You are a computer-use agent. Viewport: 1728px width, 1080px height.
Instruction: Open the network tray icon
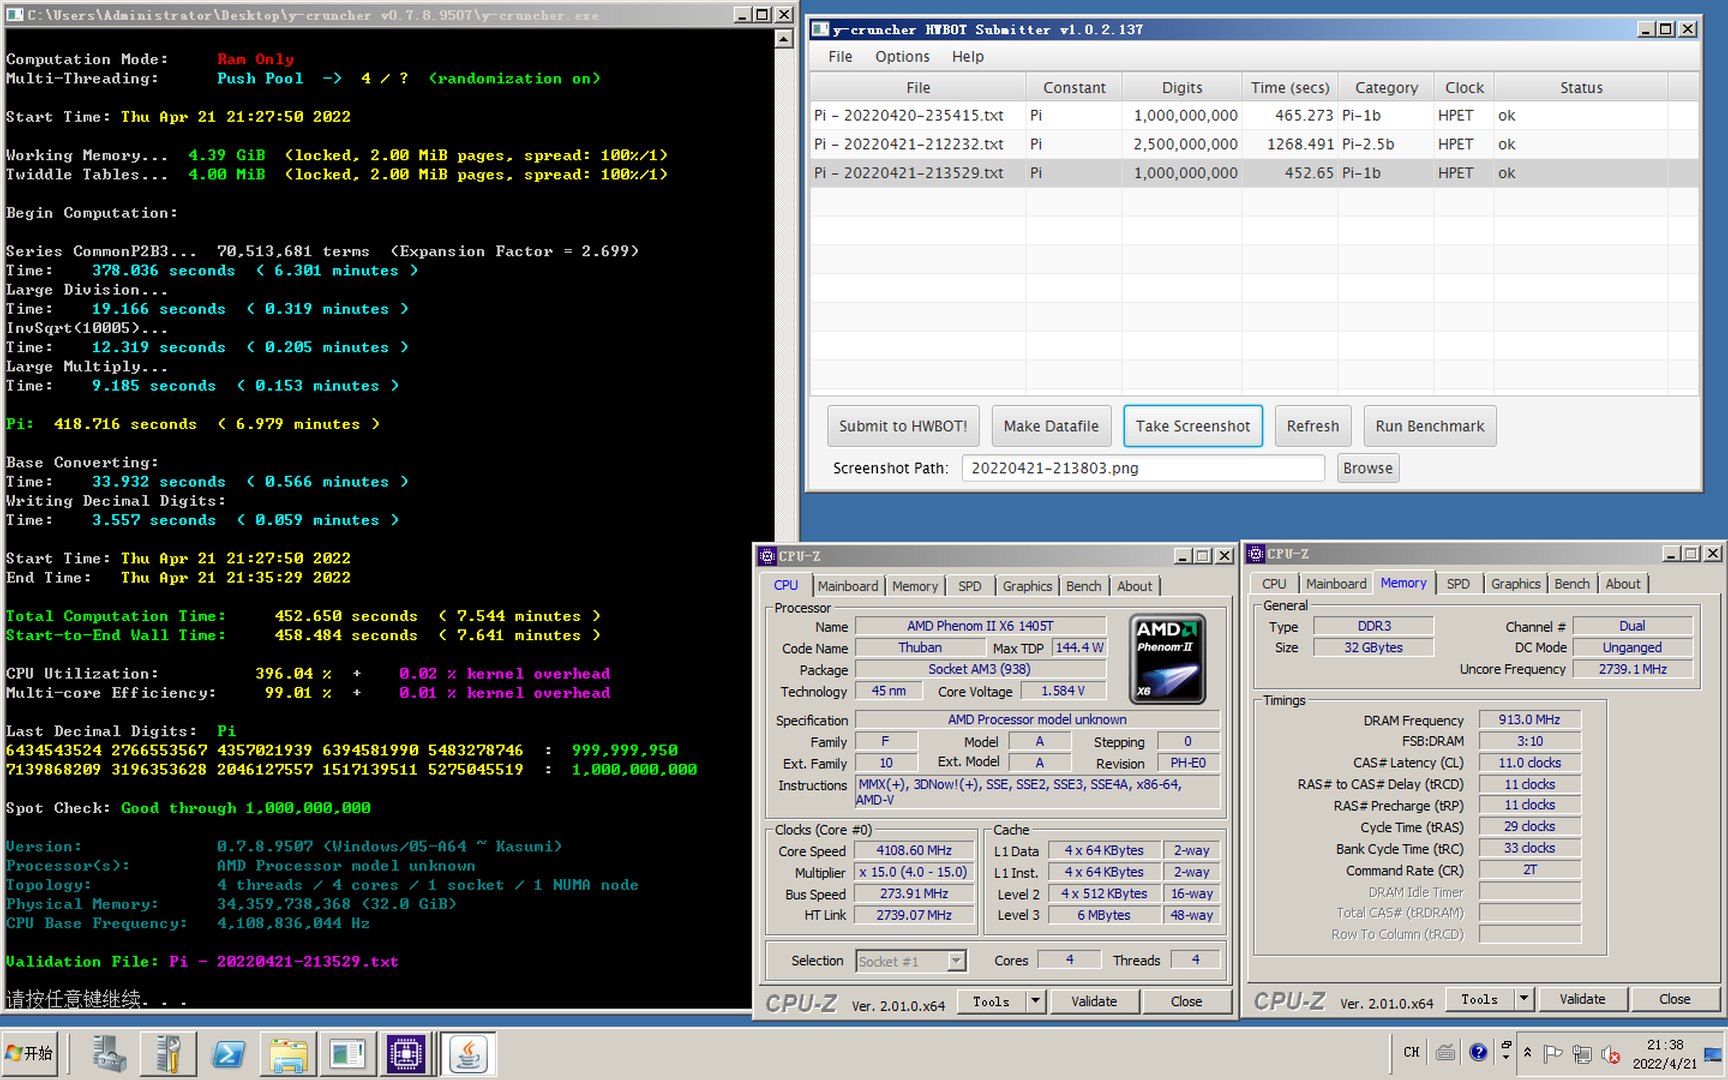(x=1581, y=1054)
